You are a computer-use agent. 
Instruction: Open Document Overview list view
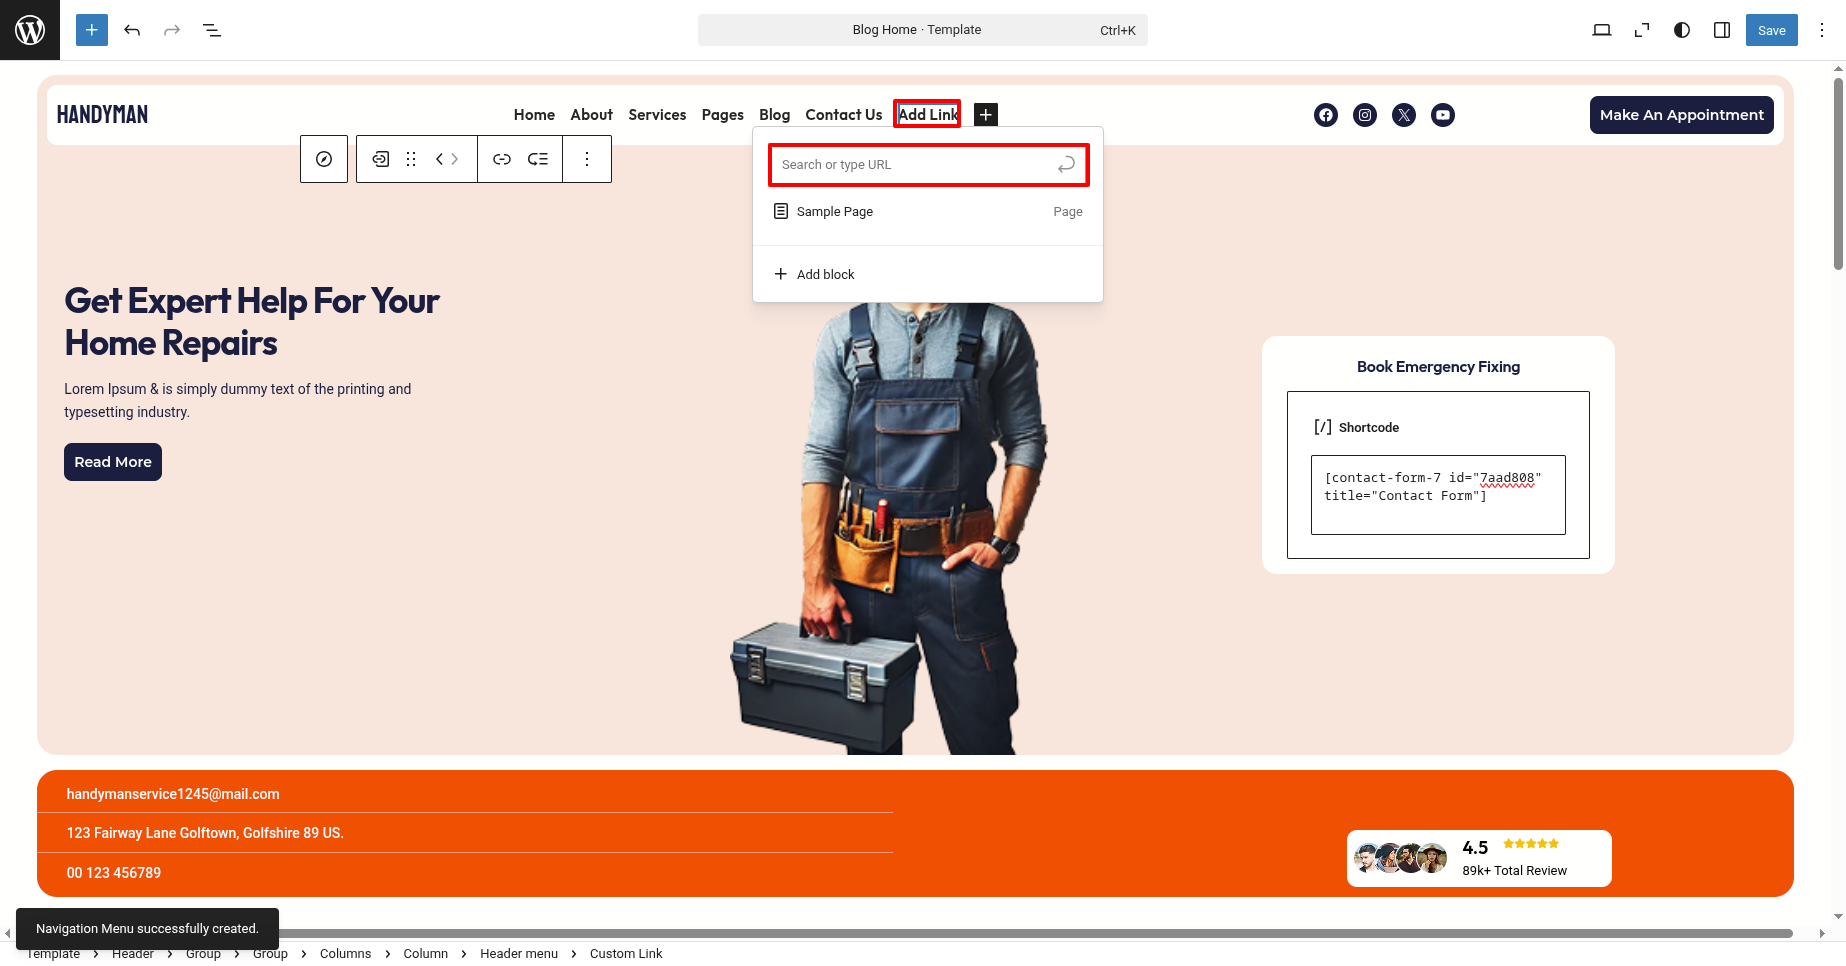[x=212, y=30]
